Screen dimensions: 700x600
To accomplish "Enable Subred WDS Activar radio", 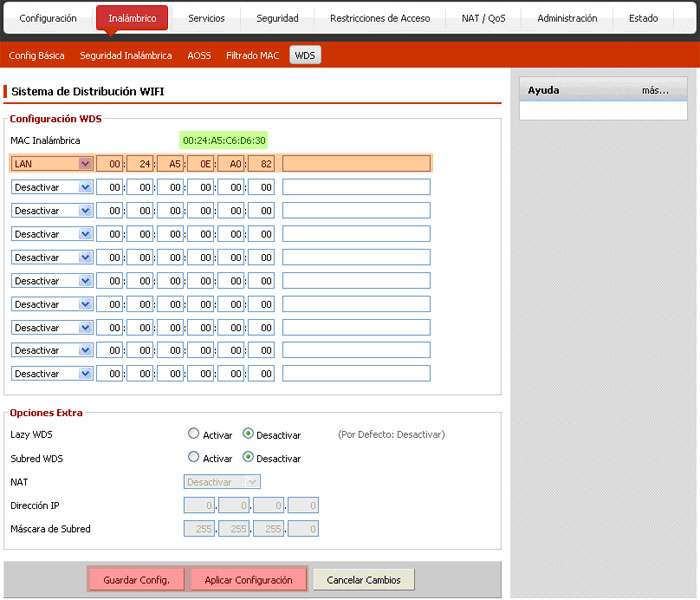I will click(194, 458).
